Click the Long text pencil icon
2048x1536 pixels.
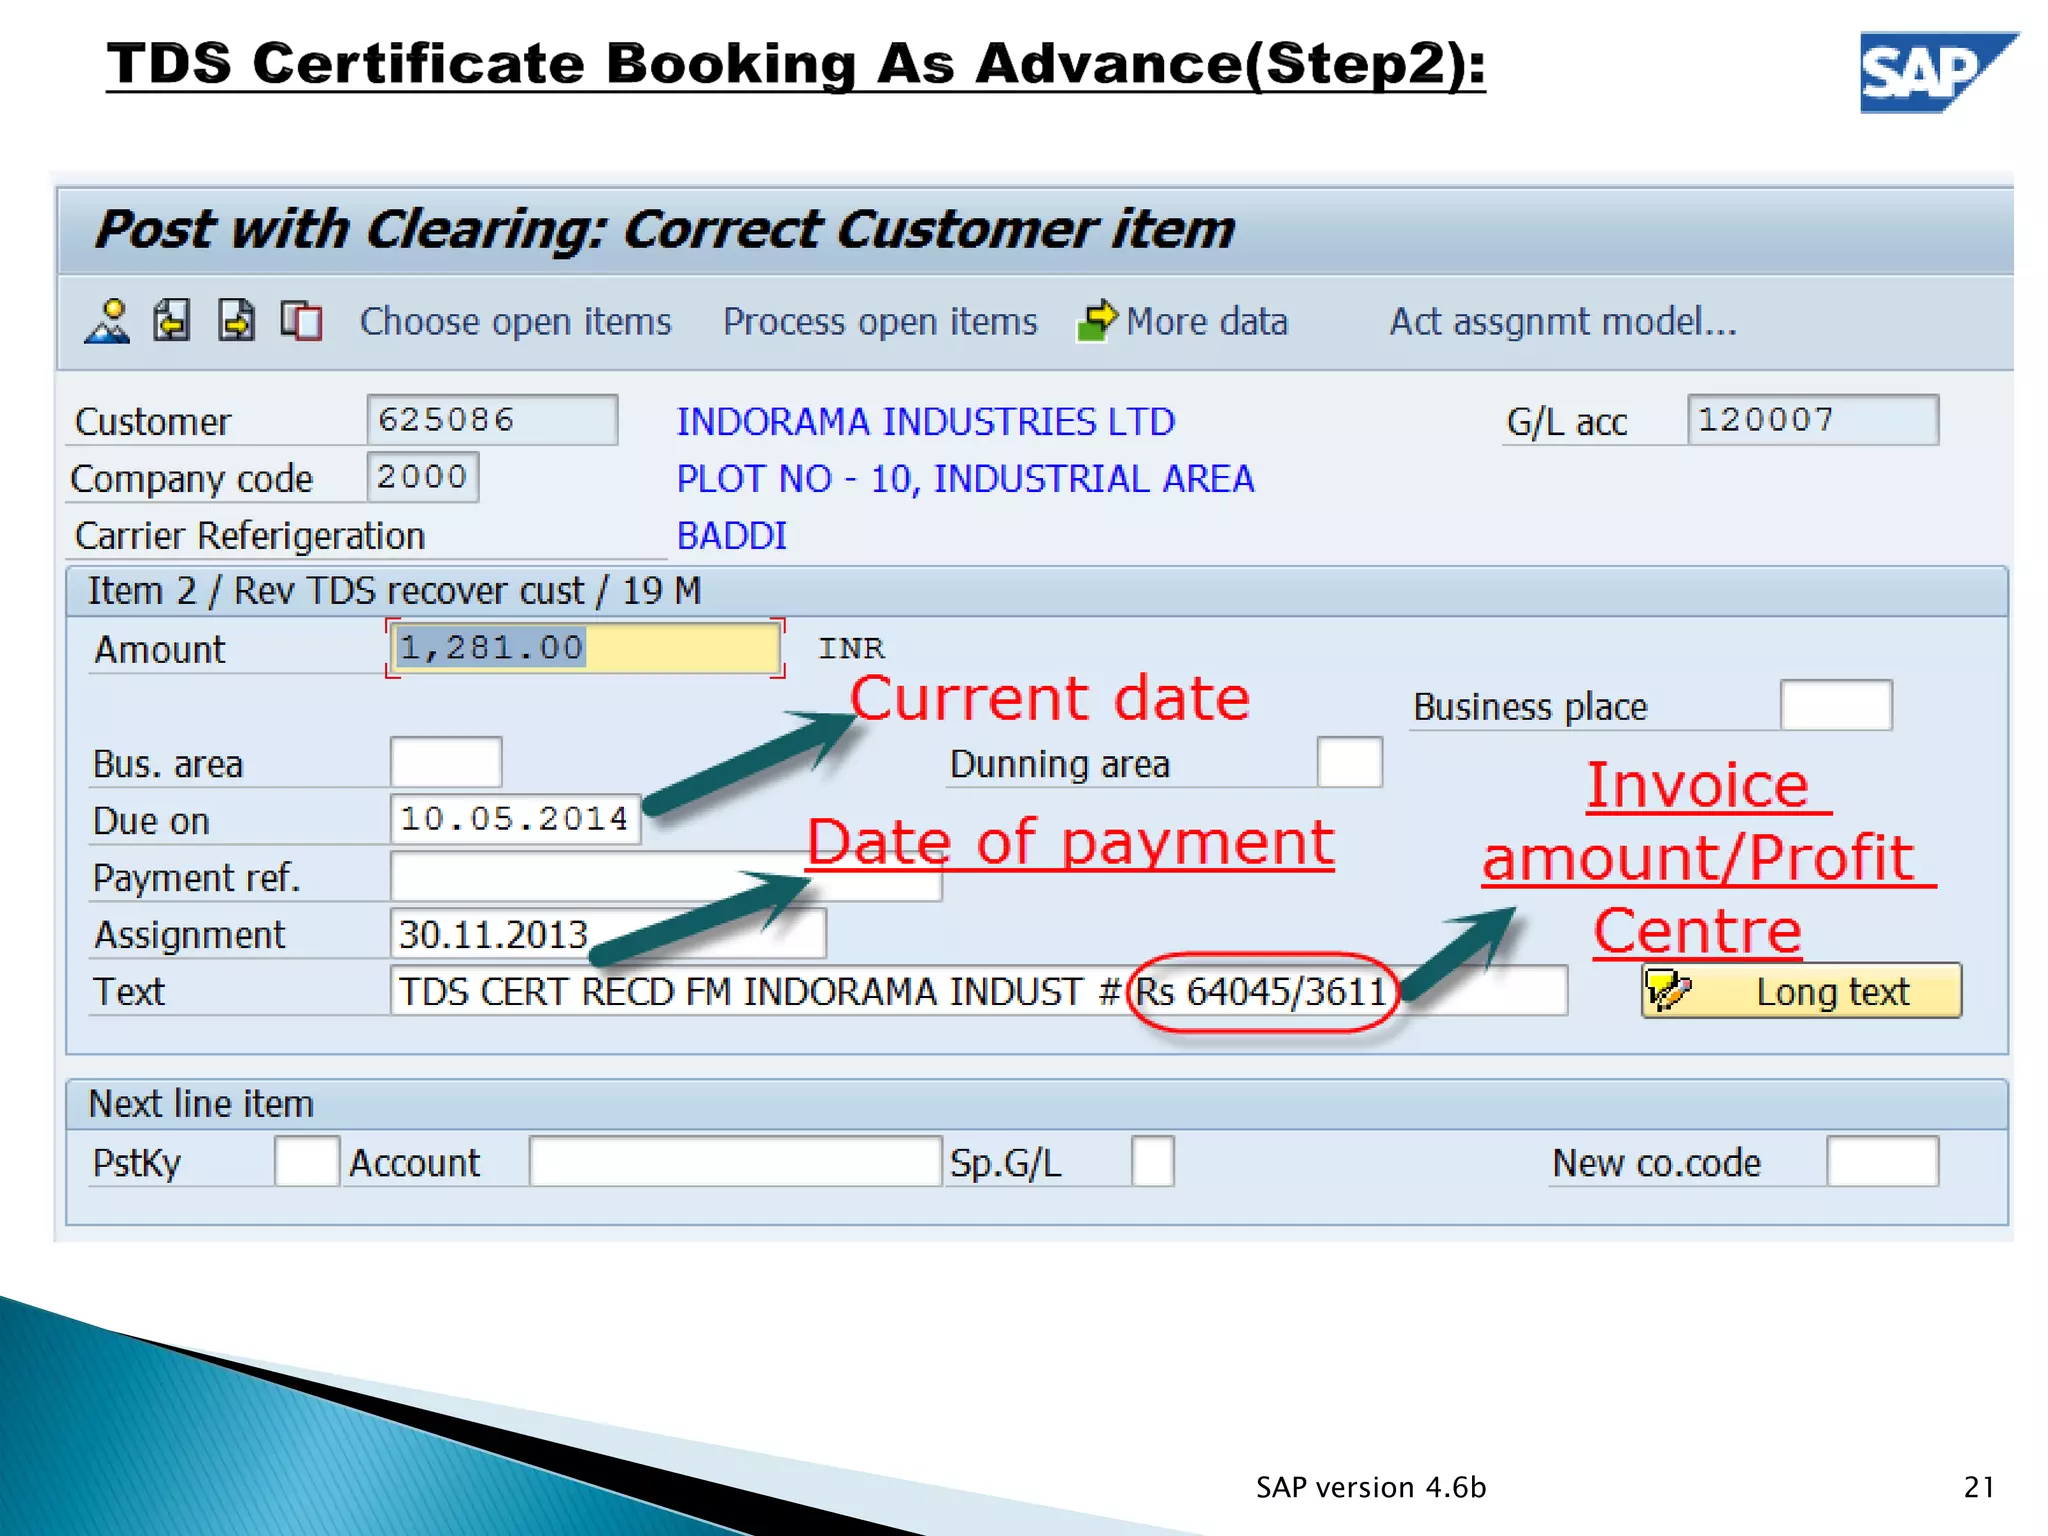[1668, 990]
